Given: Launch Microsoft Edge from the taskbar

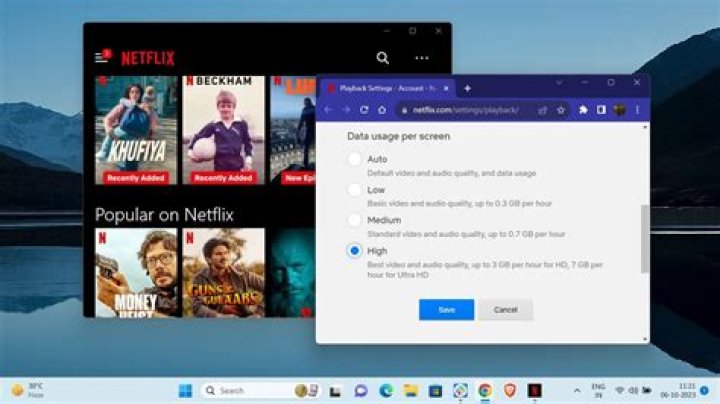Looking at the screenshot, I should pyautogui.click(x=386, y=391).
